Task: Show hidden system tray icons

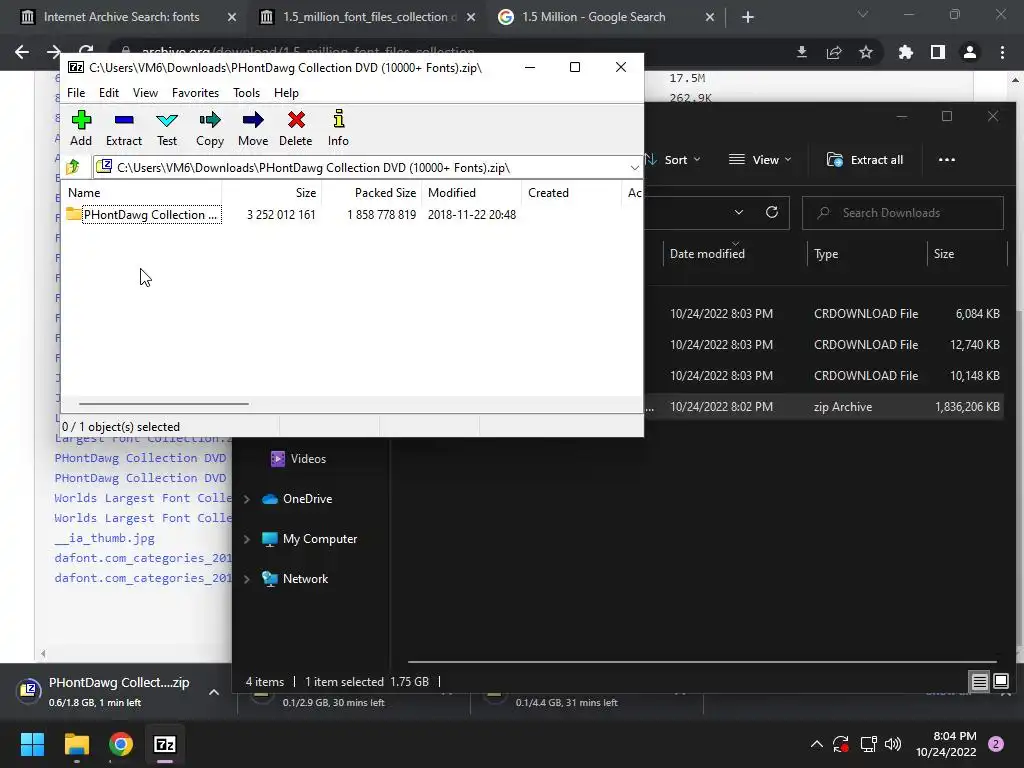Action: click(x=816, y=744)
